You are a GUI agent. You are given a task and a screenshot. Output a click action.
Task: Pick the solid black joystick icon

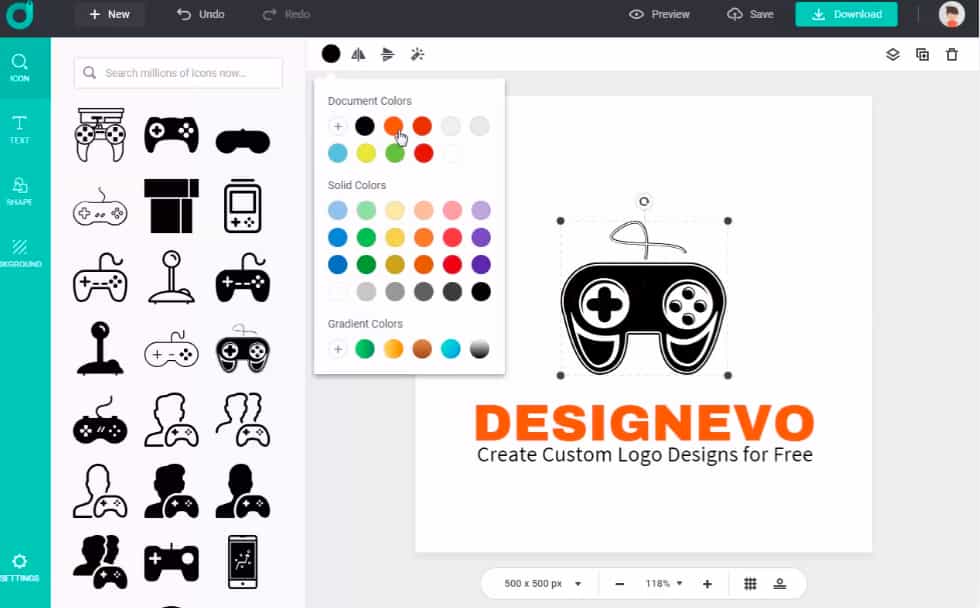pyautogui.click(x=100, y=348)
